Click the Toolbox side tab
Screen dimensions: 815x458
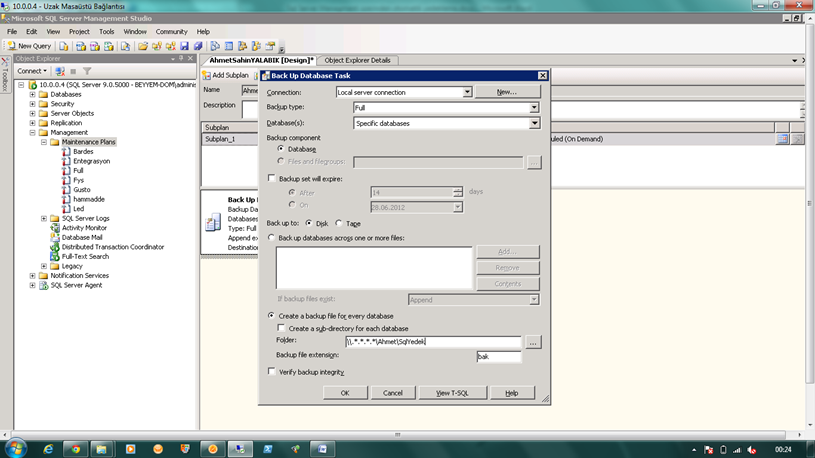[5, 74]
